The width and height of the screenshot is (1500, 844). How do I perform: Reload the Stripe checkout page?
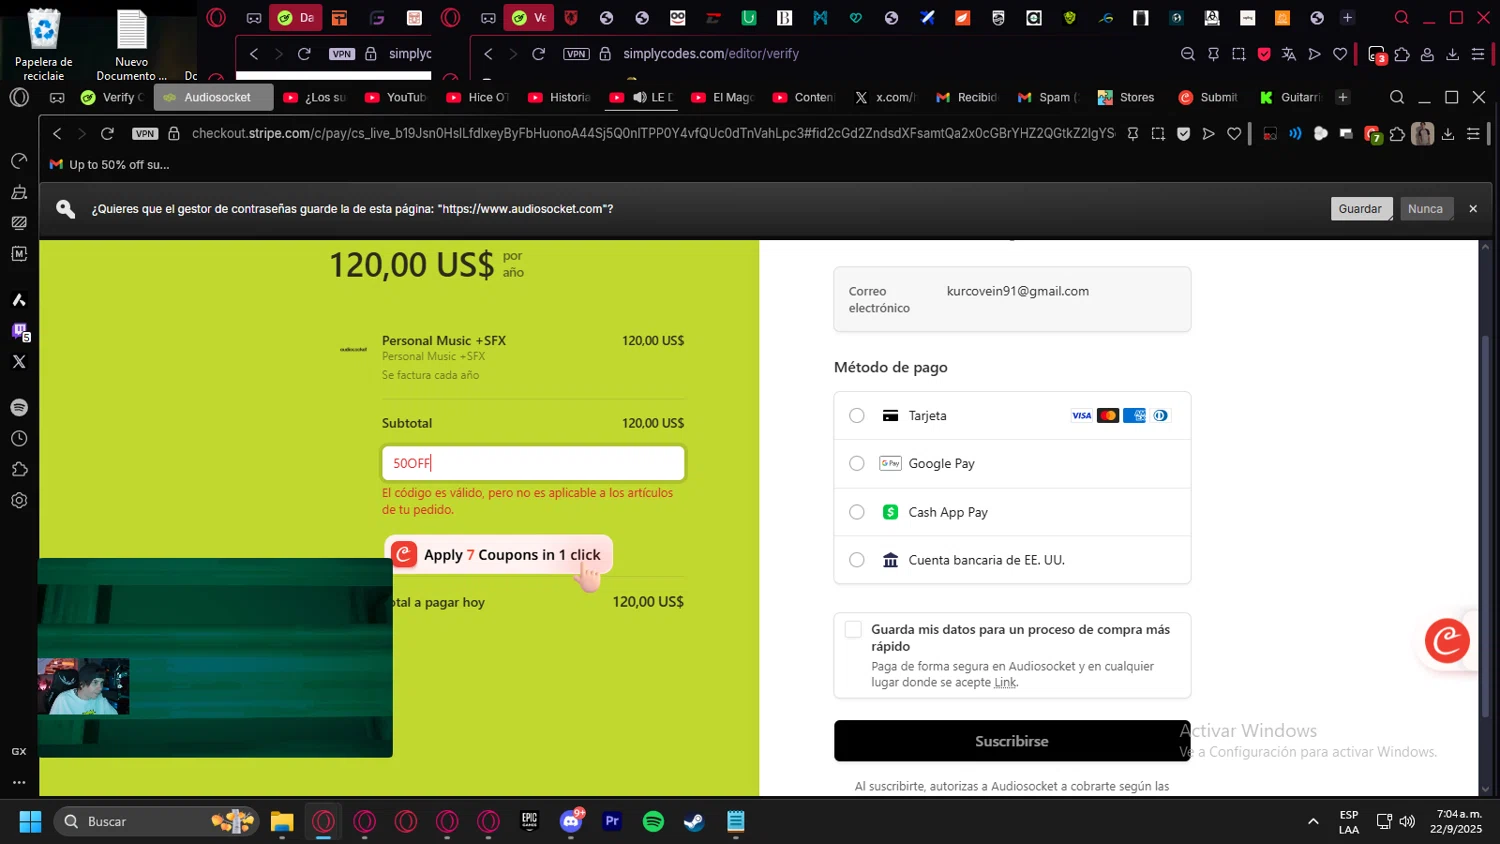(x=107, y=133)
